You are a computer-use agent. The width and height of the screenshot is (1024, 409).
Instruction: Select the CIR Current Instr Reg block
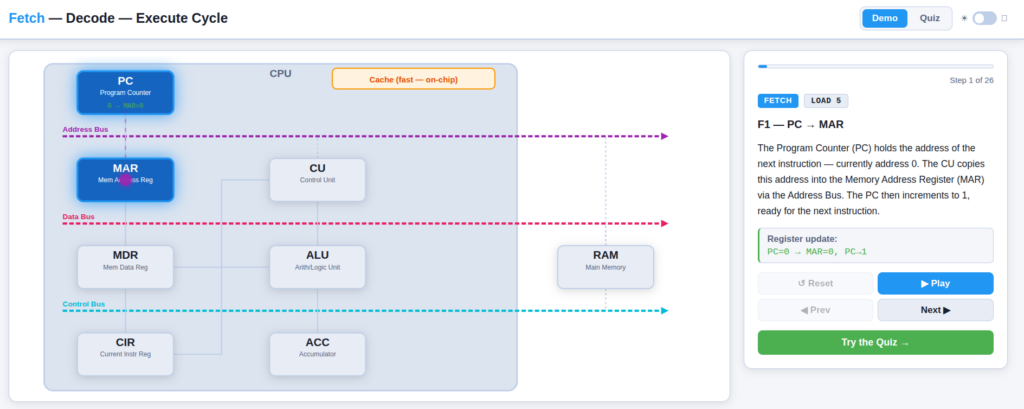[125, 354]
